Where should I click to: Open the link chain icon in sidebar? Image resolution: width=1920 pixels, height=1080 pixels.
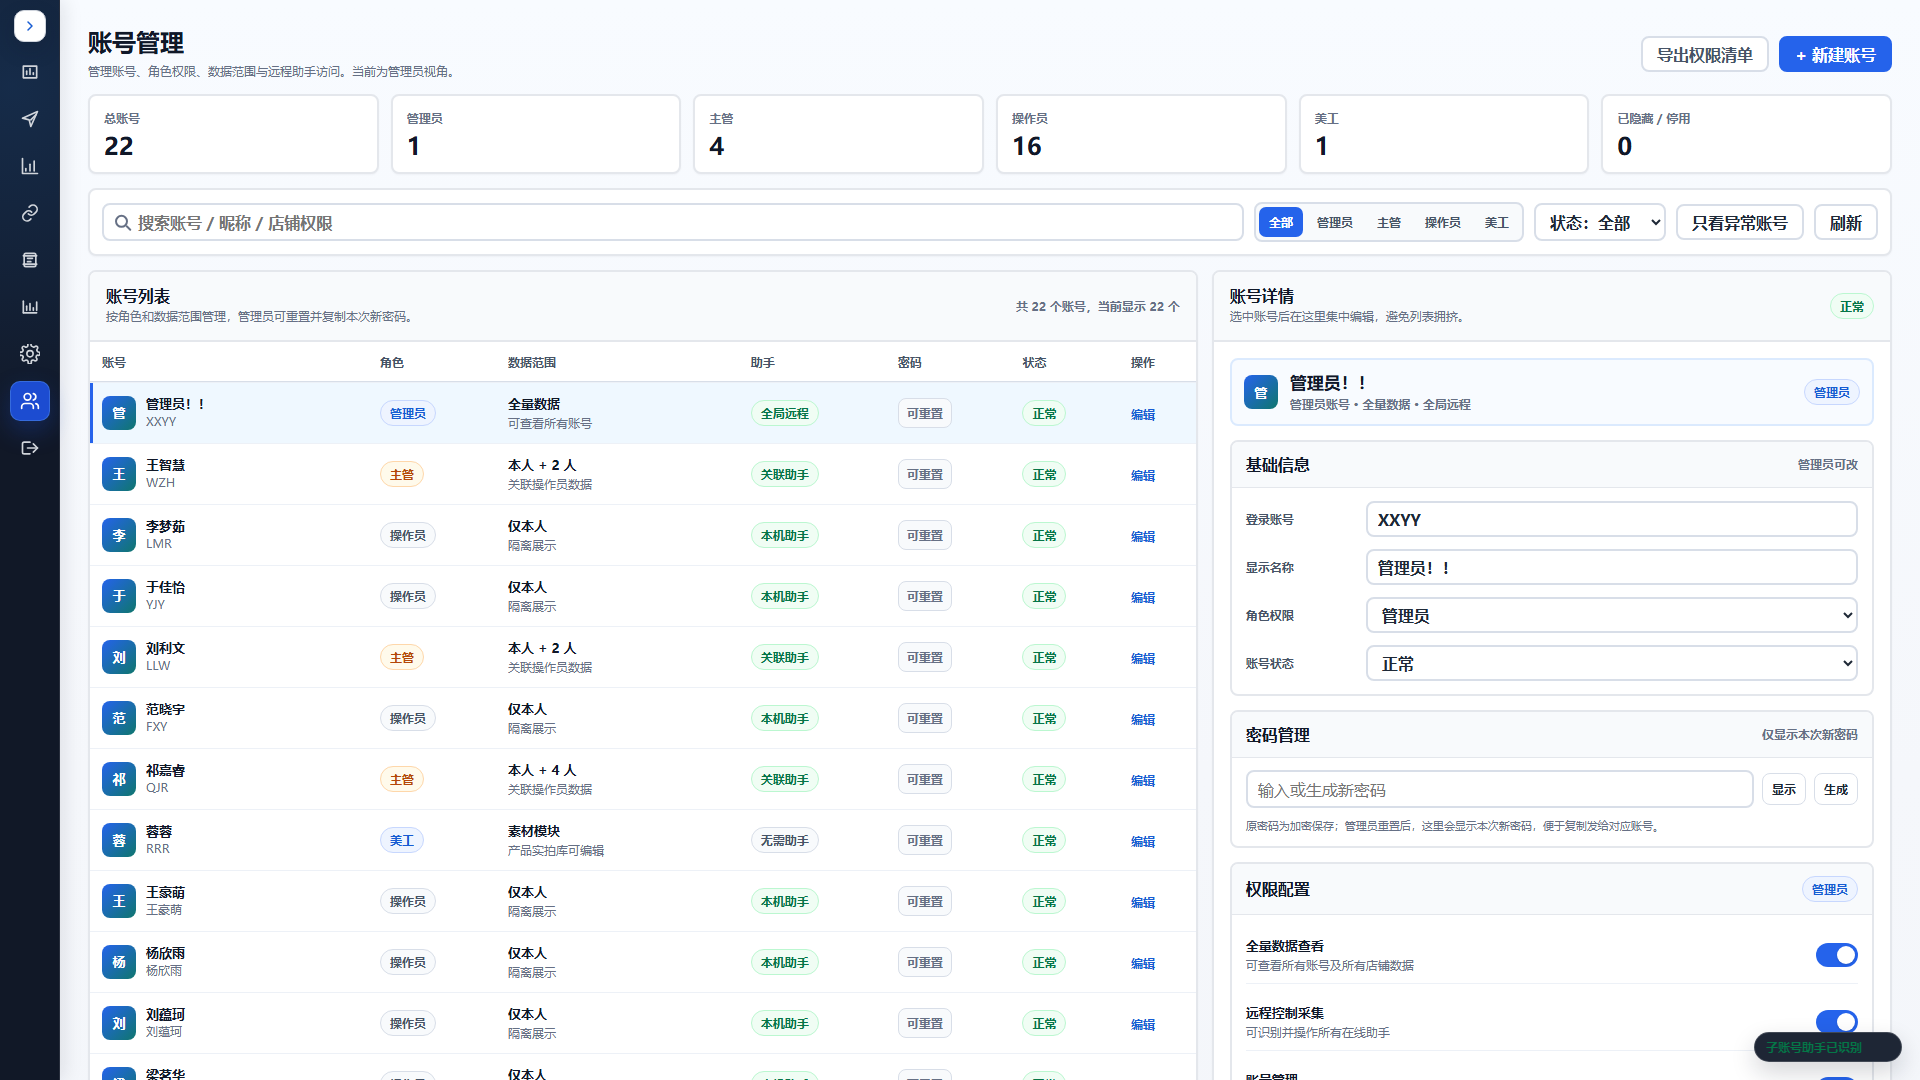30,213
